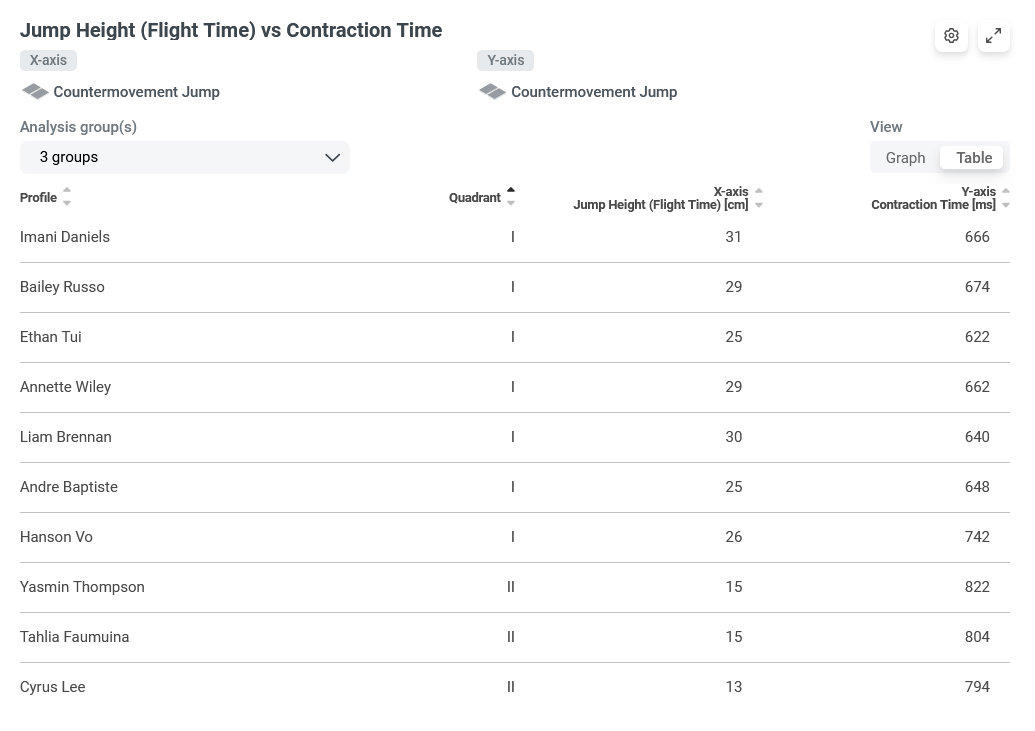Open chart settings gear icon
The image size is (1035, 731).
951,36
